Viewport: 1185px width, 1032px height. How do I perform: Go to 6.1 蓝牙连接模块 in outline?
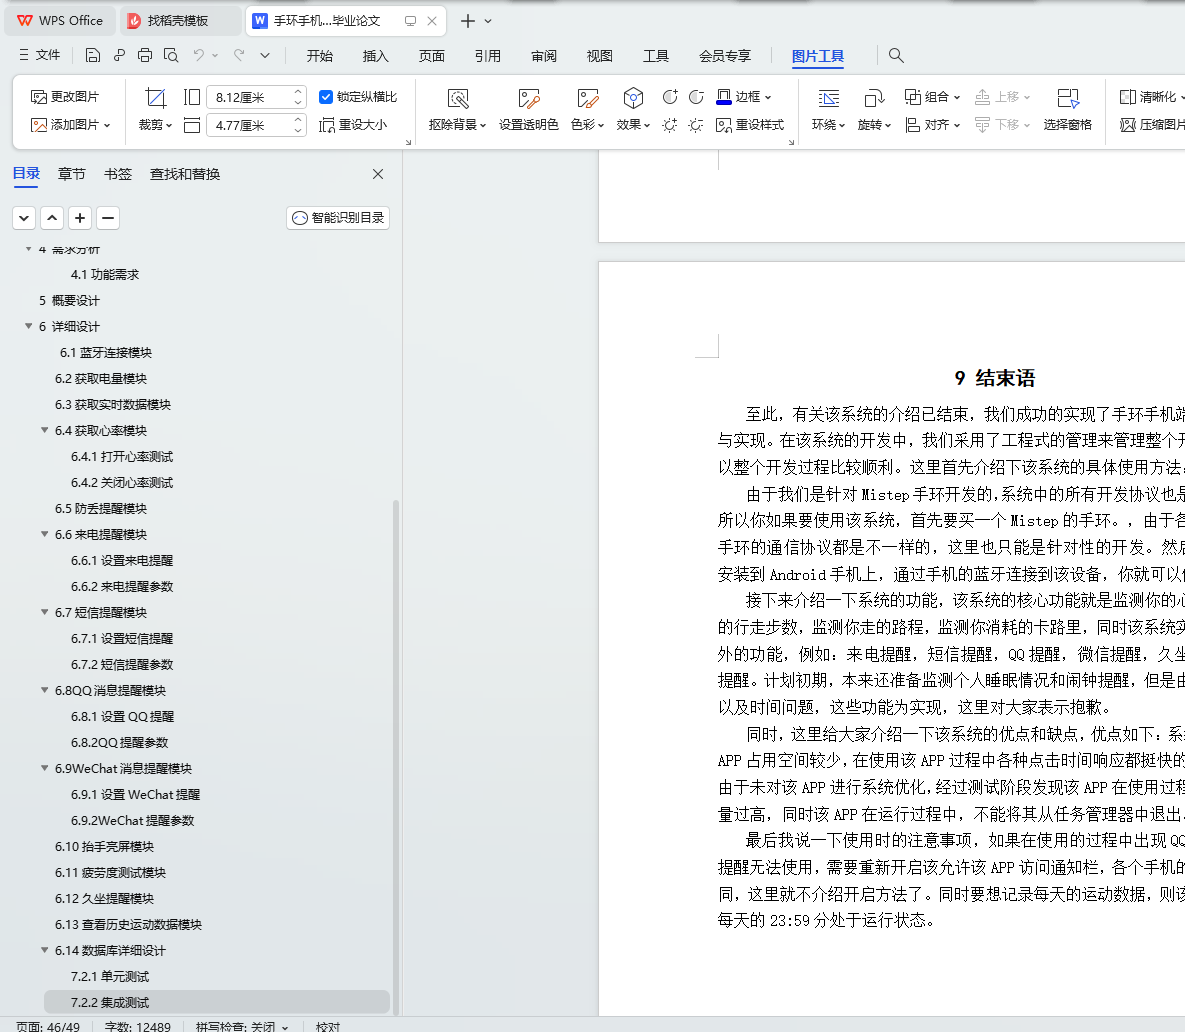(106, 352)
